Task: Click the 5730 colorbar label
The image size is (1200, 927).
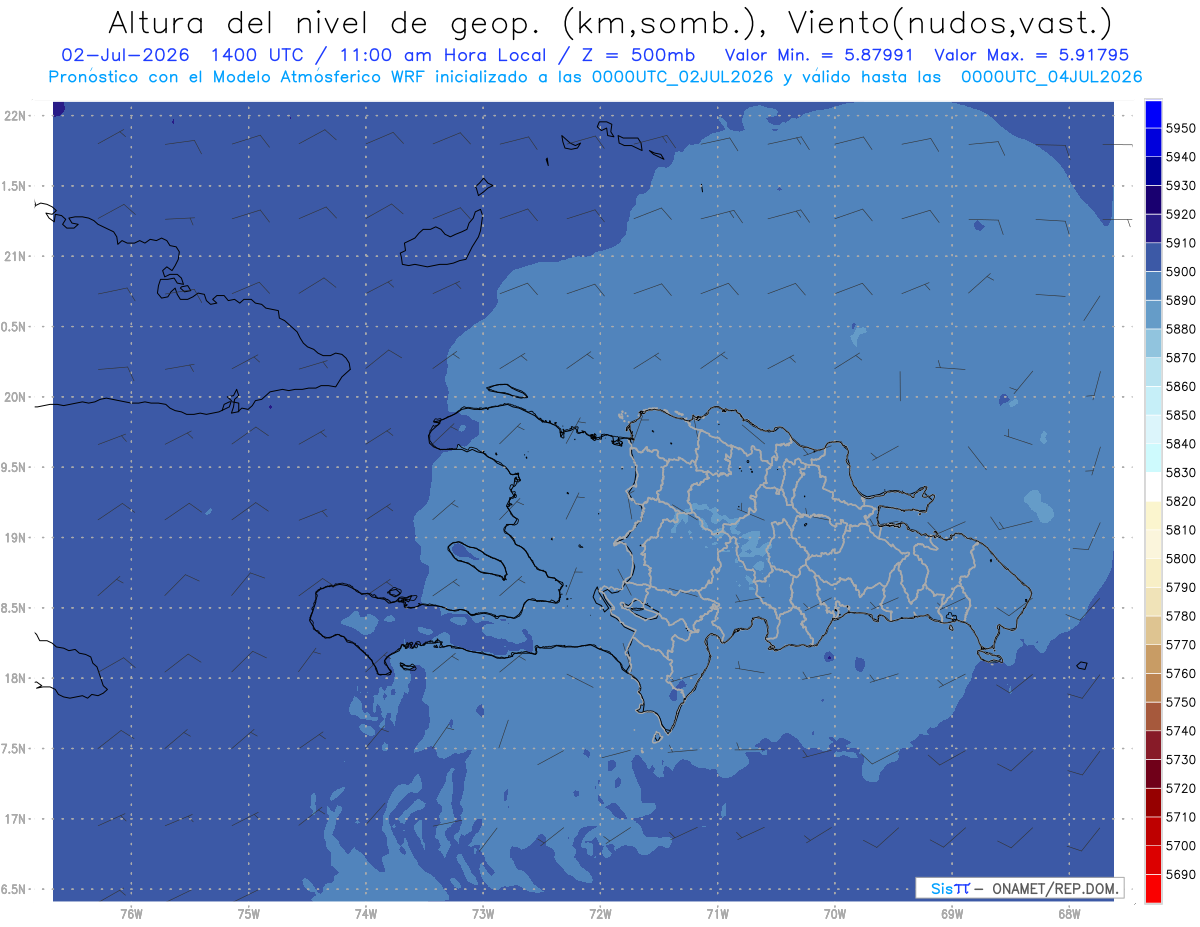Action: (x=1181, y=760)
